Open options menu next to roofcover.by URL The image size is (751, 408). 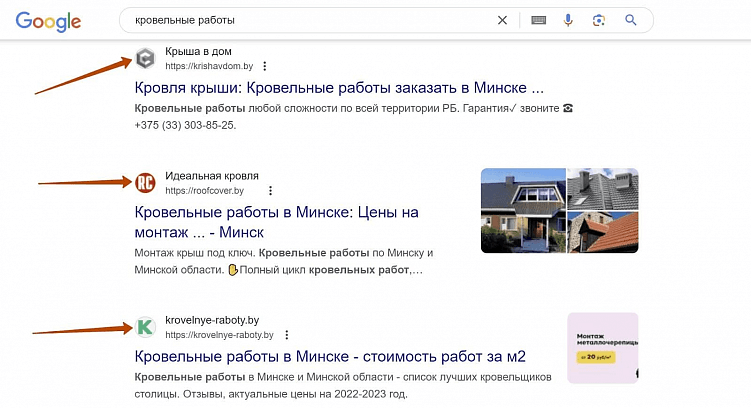pos(271,191)
